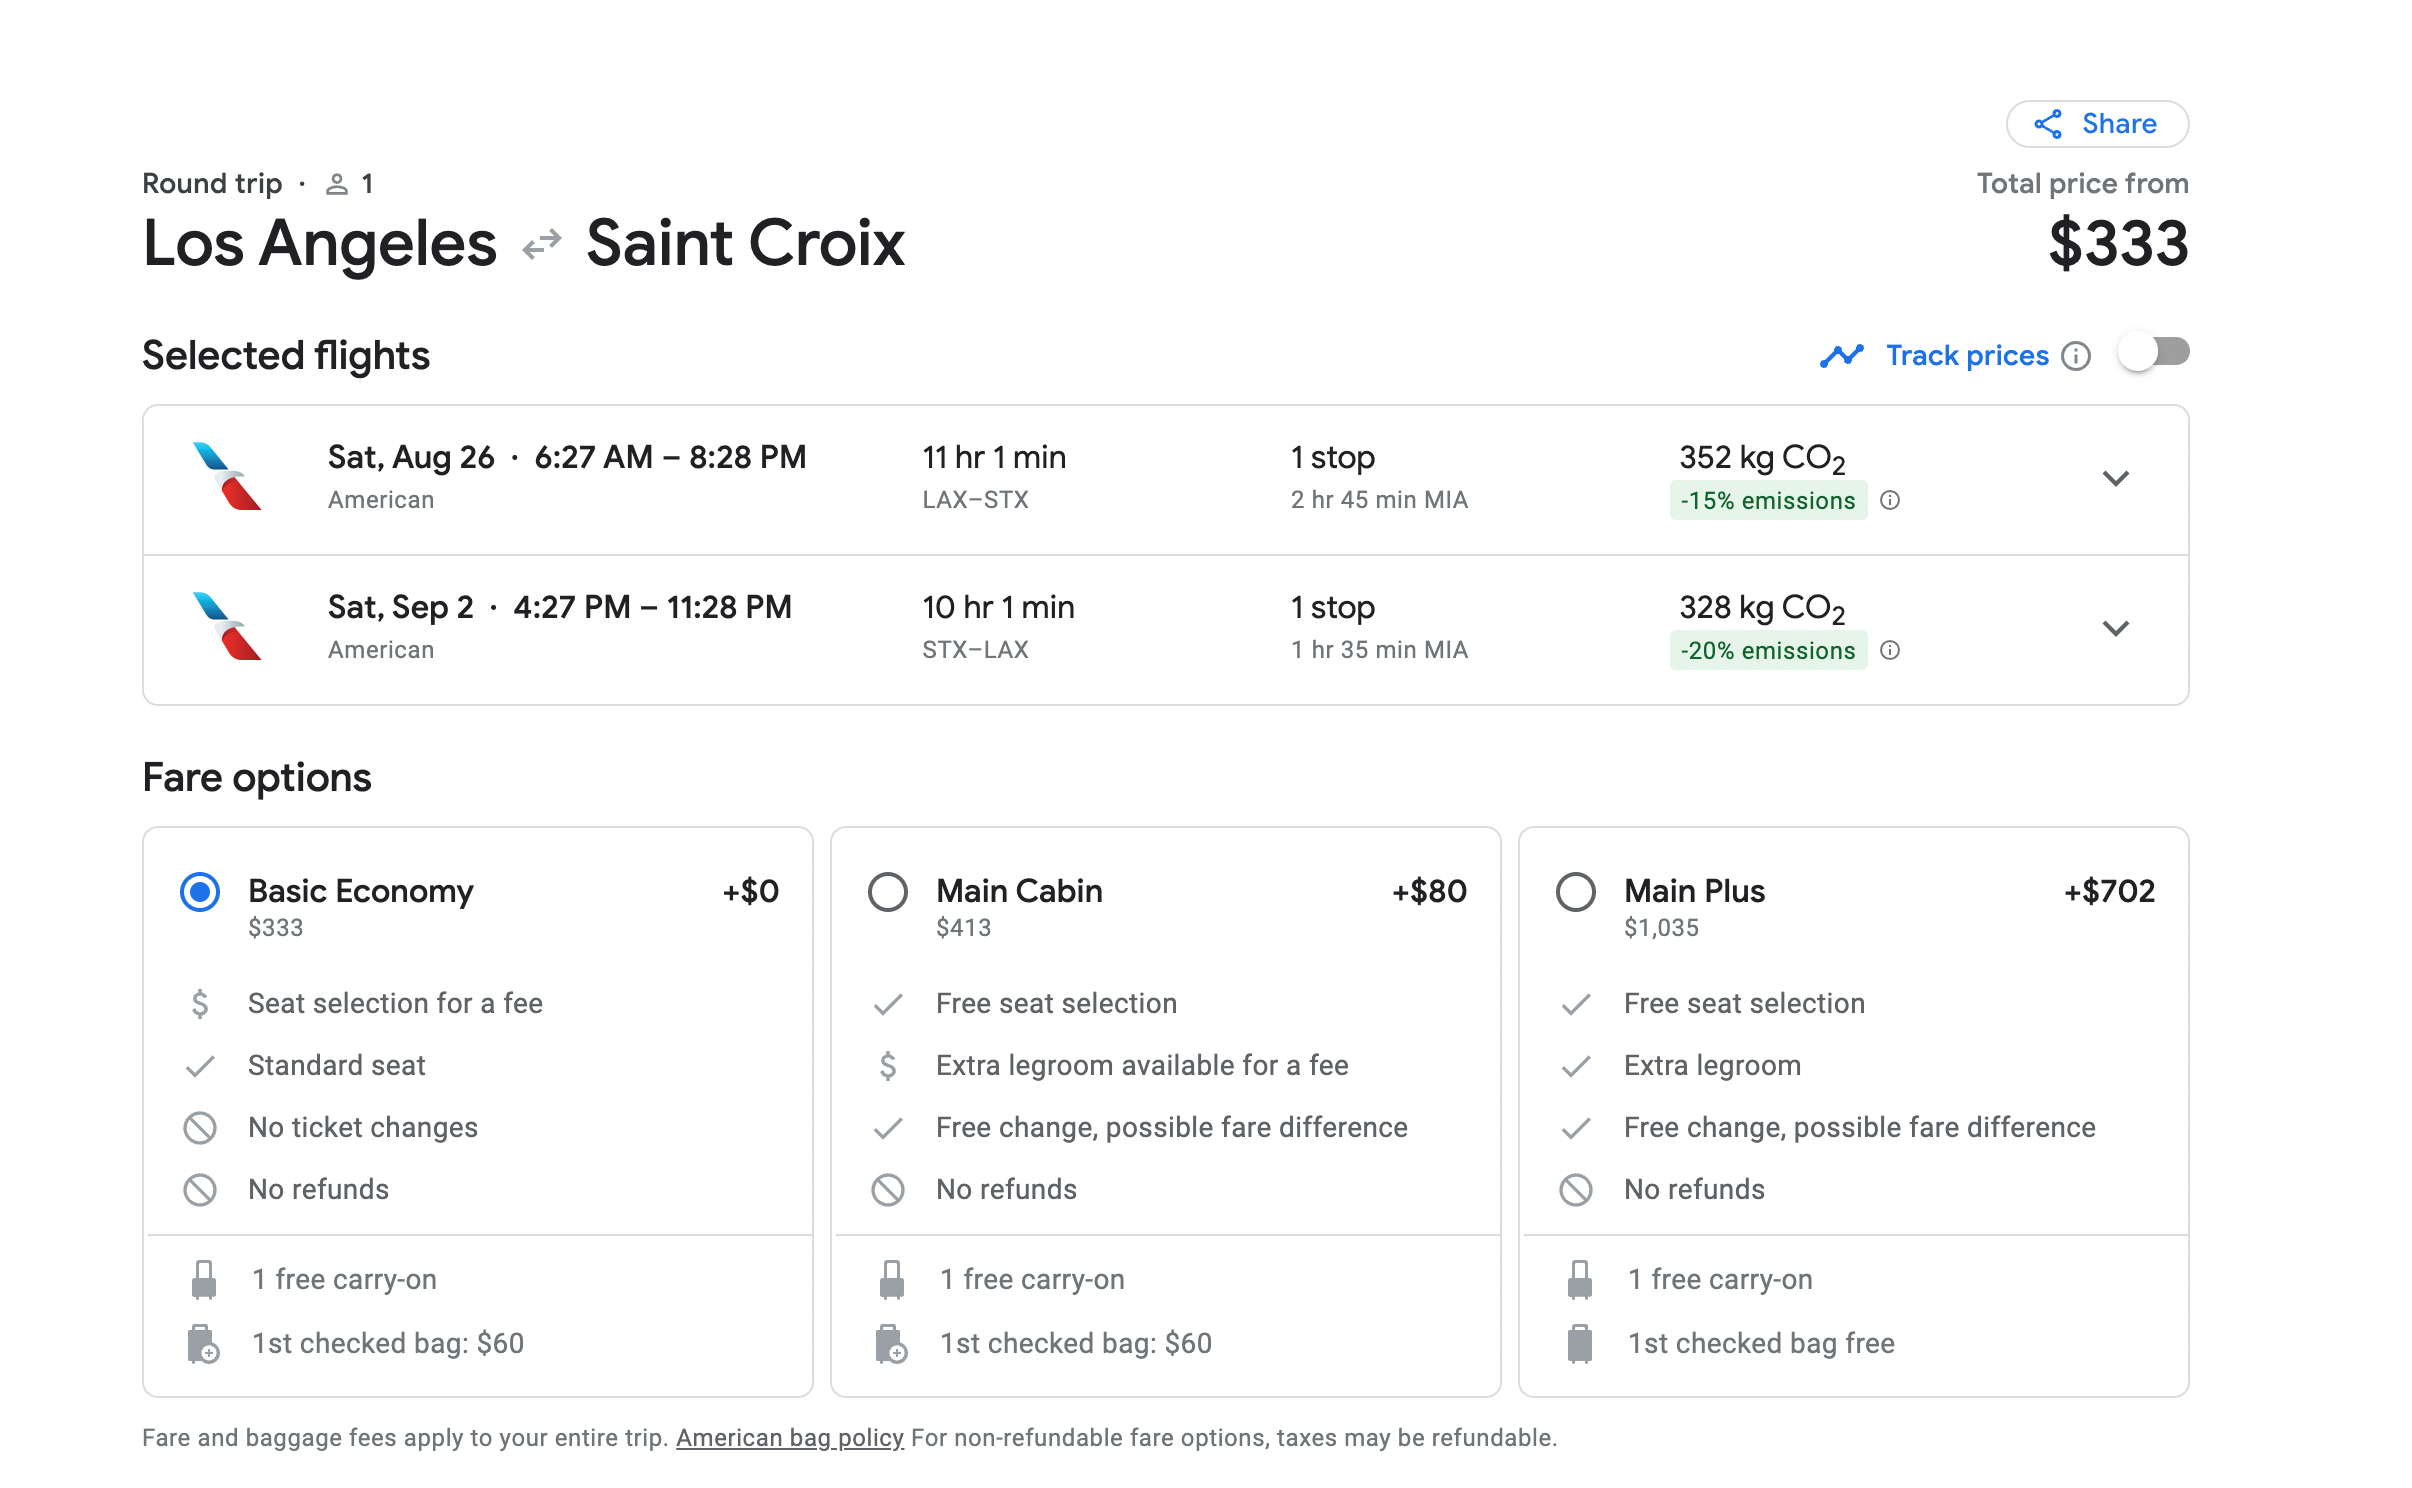Click the -15% emissions badge
The image size is (2412, 1488).
(1767, 500)
